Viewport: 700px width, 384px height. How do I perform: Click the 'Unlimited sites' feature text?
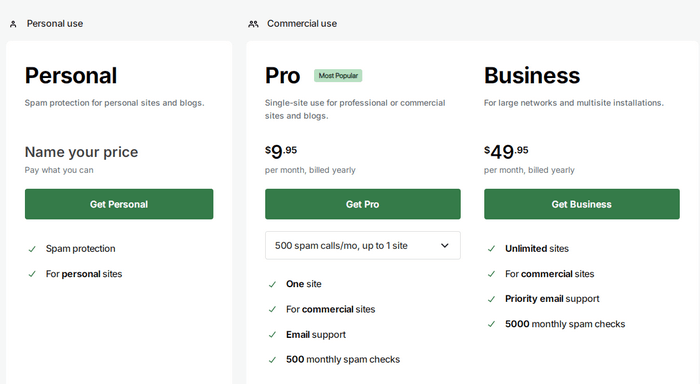pos(537,249)
